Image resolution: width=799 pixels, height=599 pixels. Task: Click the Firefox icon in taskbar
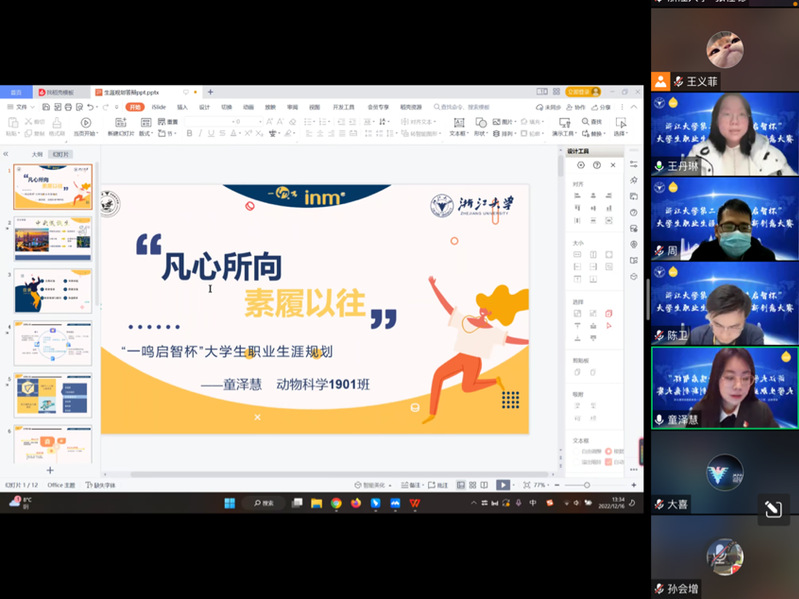pos(356,503)
